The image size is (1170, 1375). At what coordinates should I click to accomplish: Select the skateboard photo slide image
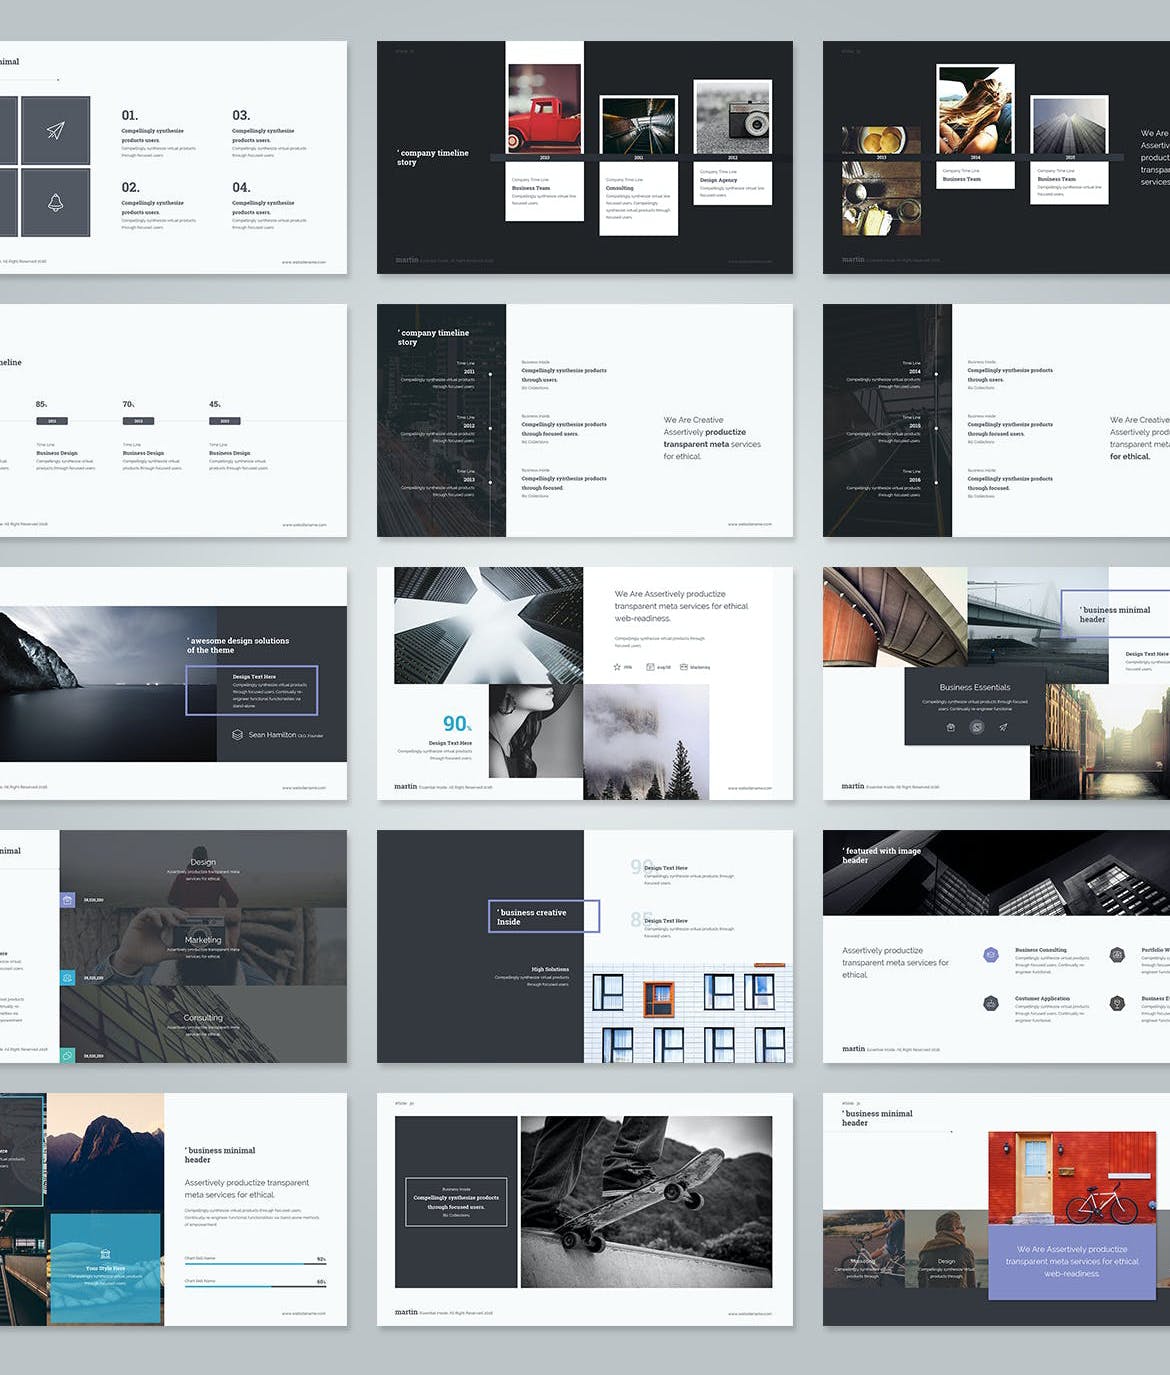coord(646,1202)
